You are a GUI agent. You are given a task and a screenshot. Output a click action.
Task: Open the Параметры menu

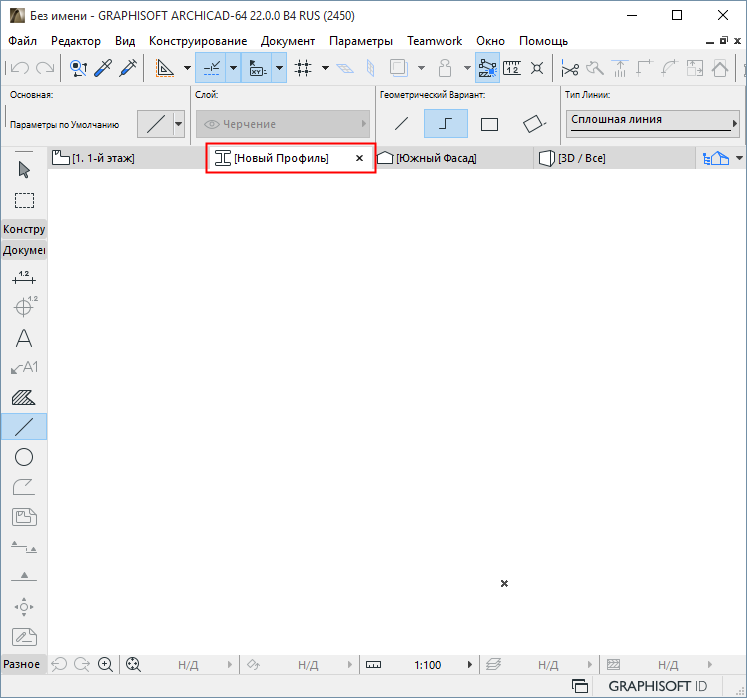(361, 41)
